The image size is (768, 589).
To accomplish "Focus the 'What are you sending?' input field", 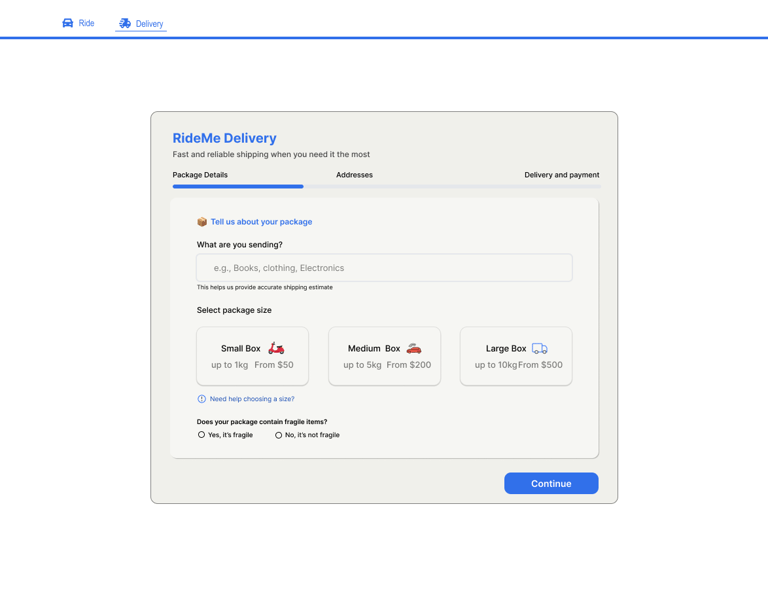I will [x=384, y=267].
